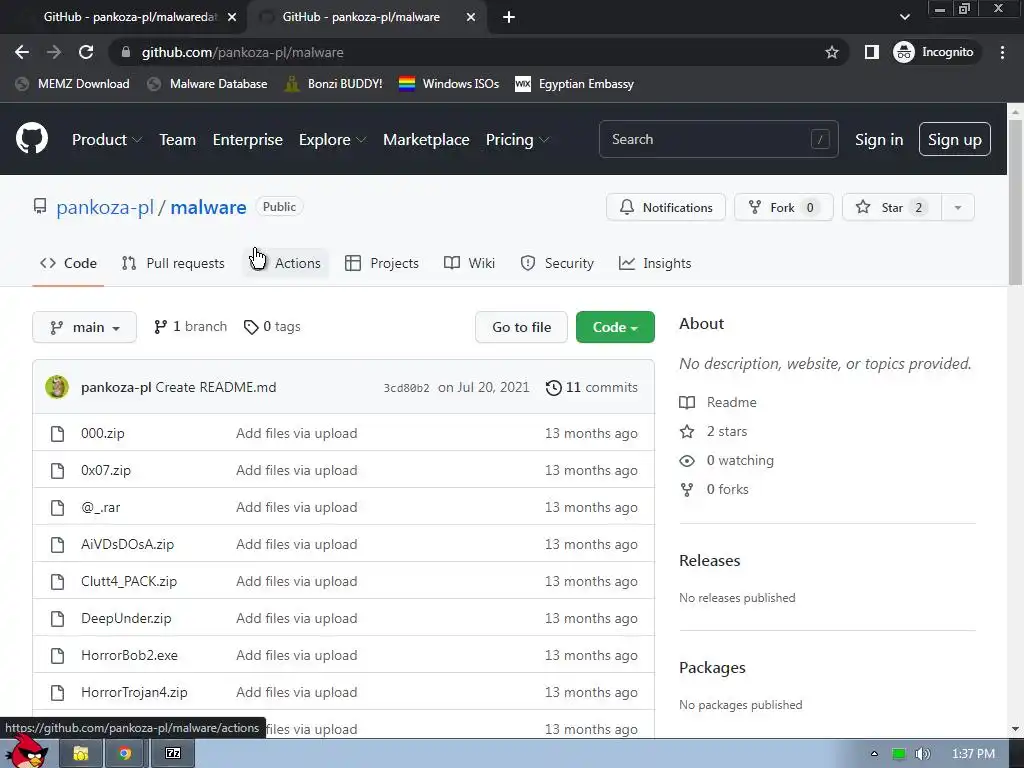Select the Code tab

[68, 263]
